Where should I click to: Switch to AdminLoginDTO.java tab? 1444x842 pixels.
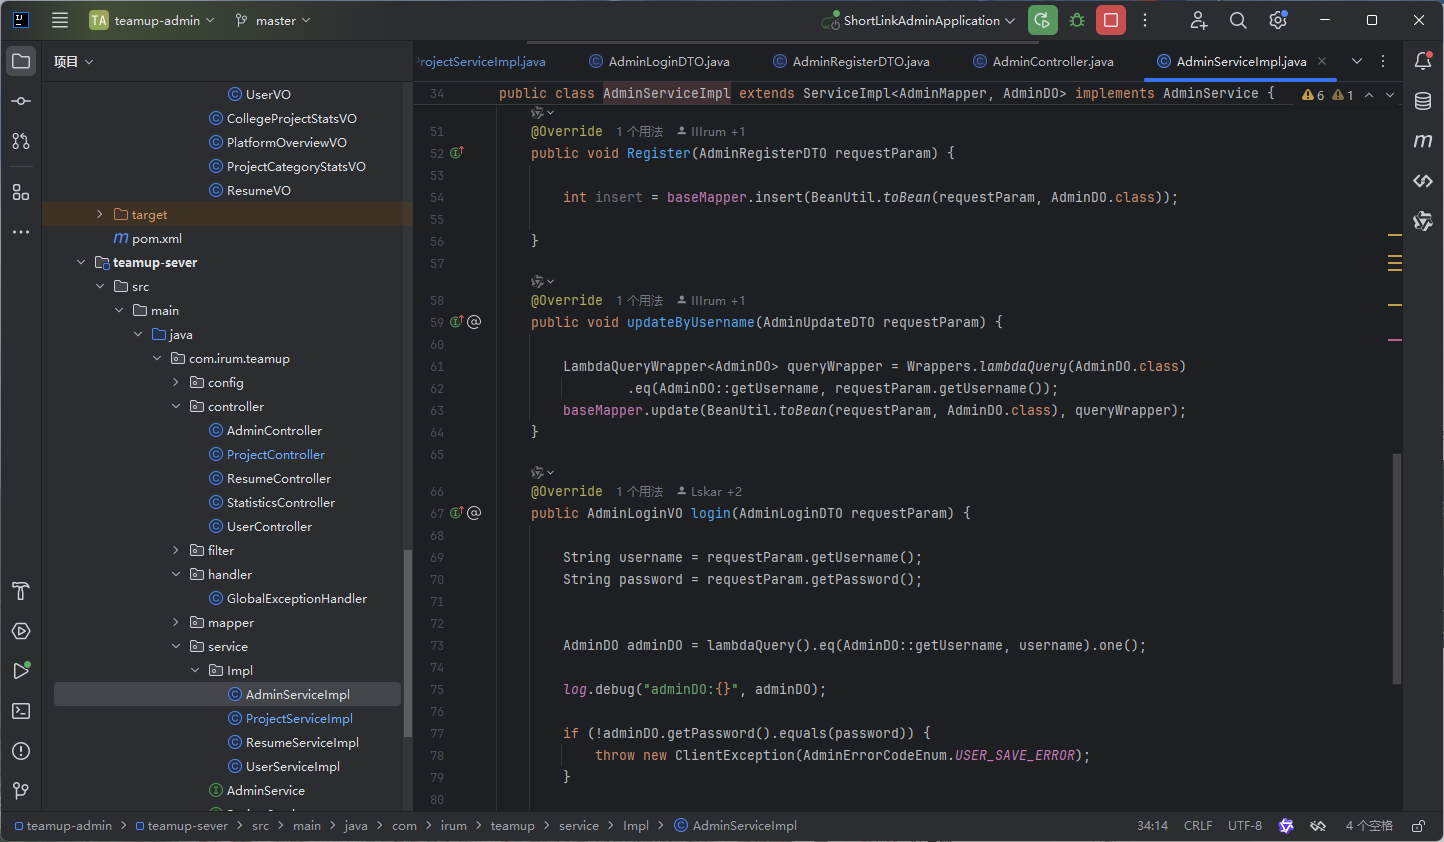pos(659,62)
